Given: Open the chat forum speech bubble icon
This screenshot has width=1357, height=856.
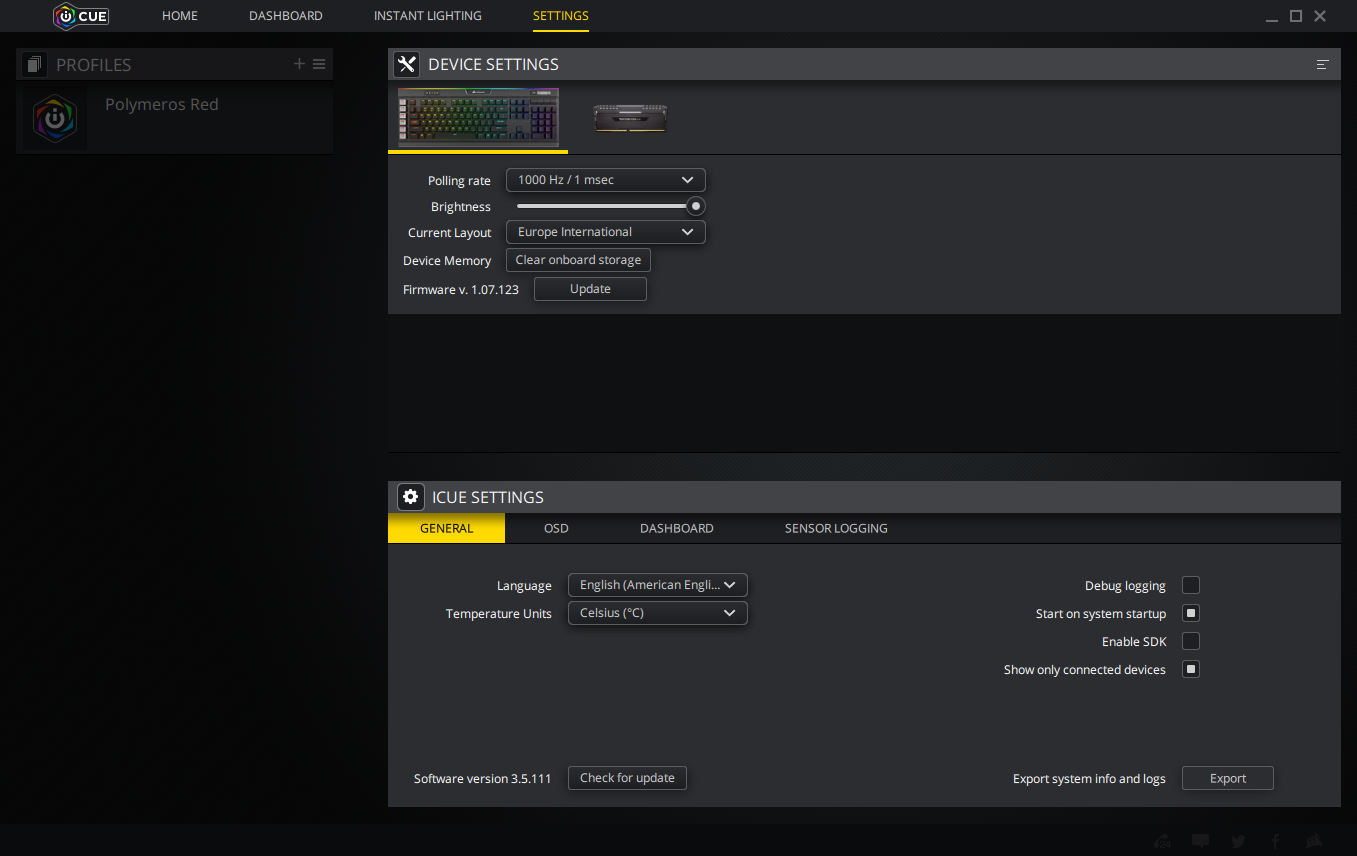Looking at the screenshot, I should click(x=1201, y=841).
